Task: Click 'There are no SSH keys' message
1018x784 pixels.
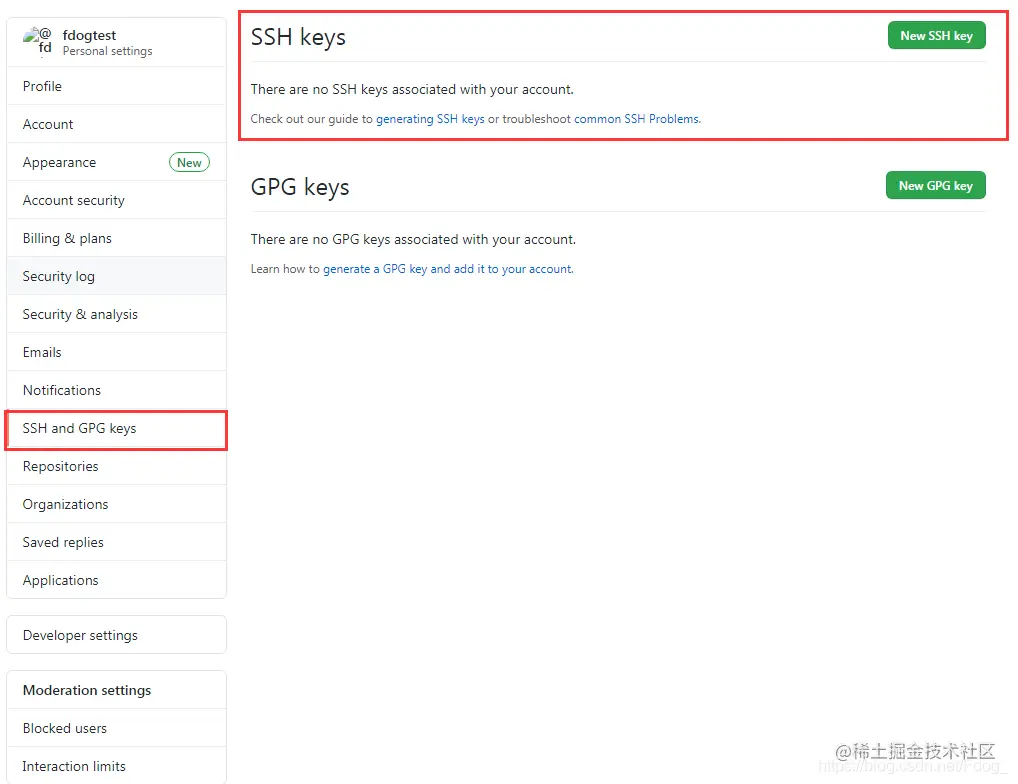Action: pos(412,89)
